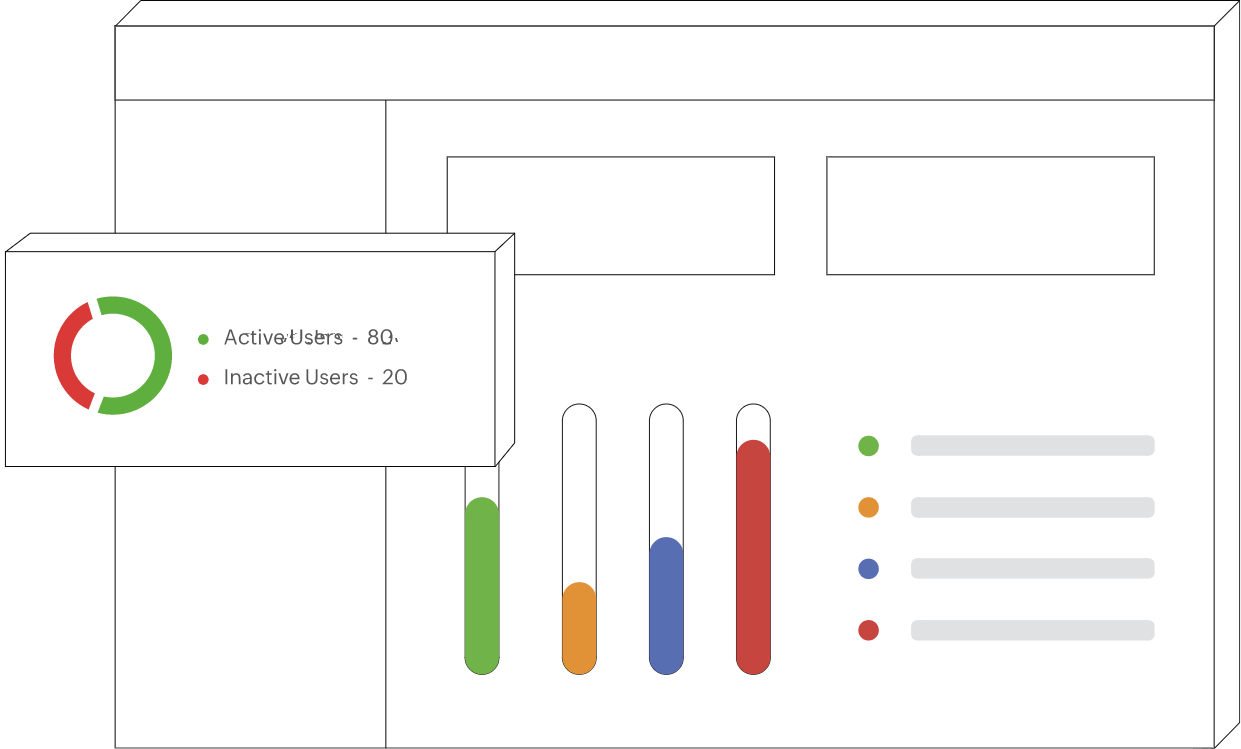The image size is (1241, 749).
Task: Click the blue vertical bar fill
Action: click(666, 605)
